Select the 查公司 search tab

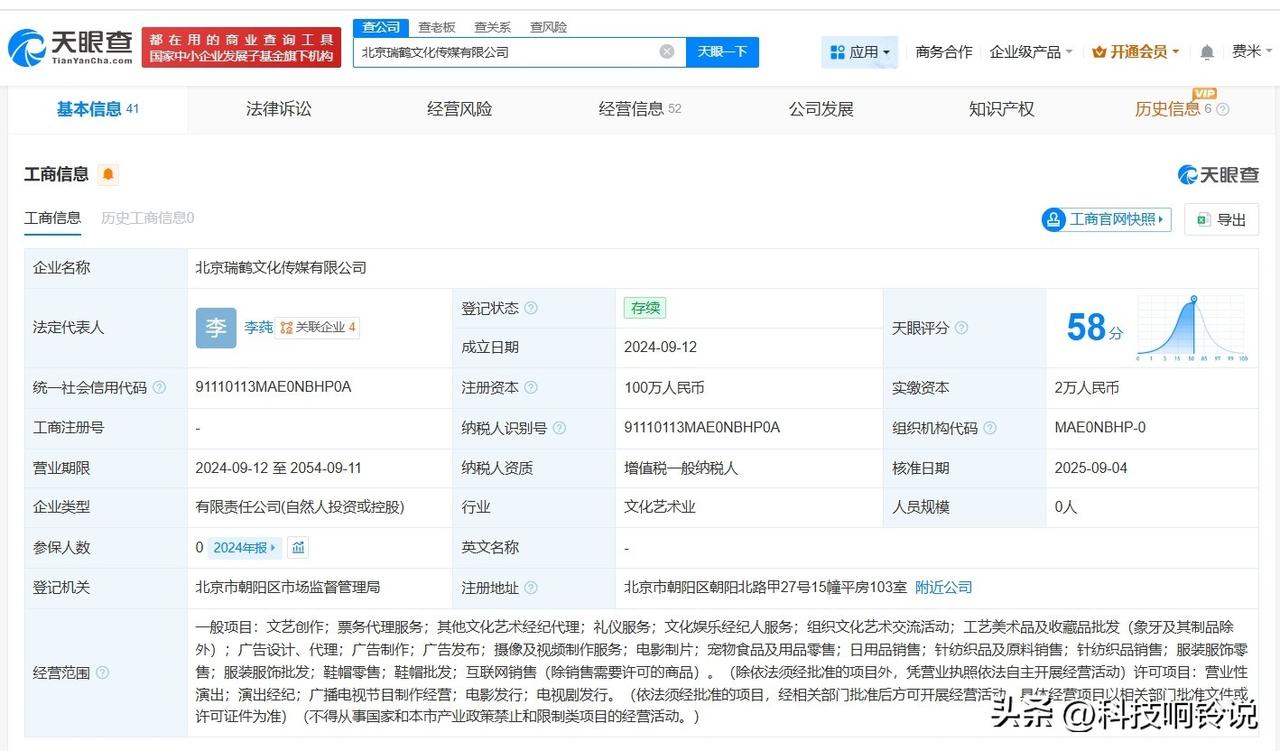[381, 27]
